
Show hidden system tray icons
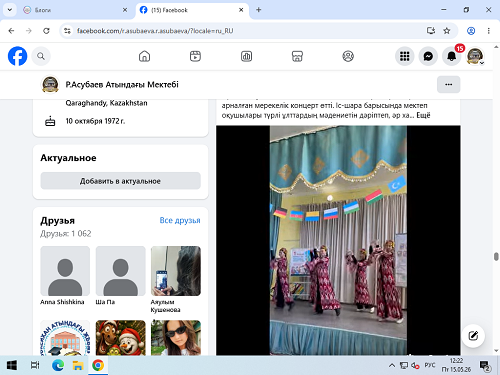pos(392,366)
